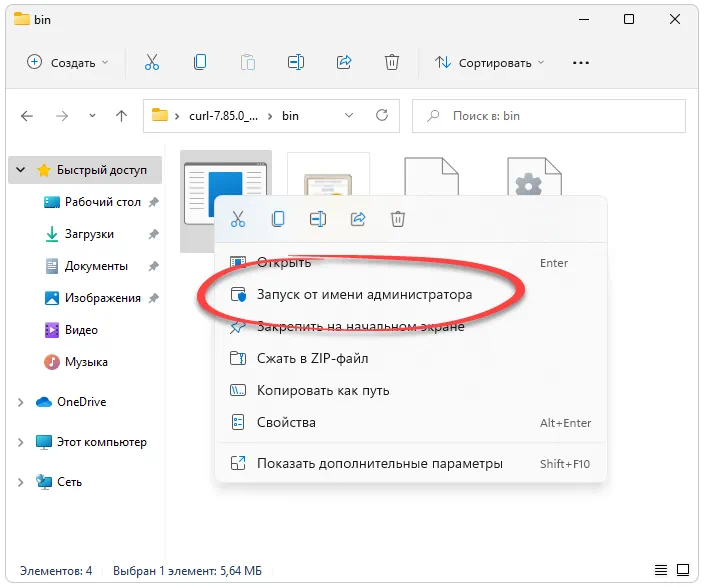Expand the Этот компьютер node
704x587 pixels.
click(x=21, y=442)
